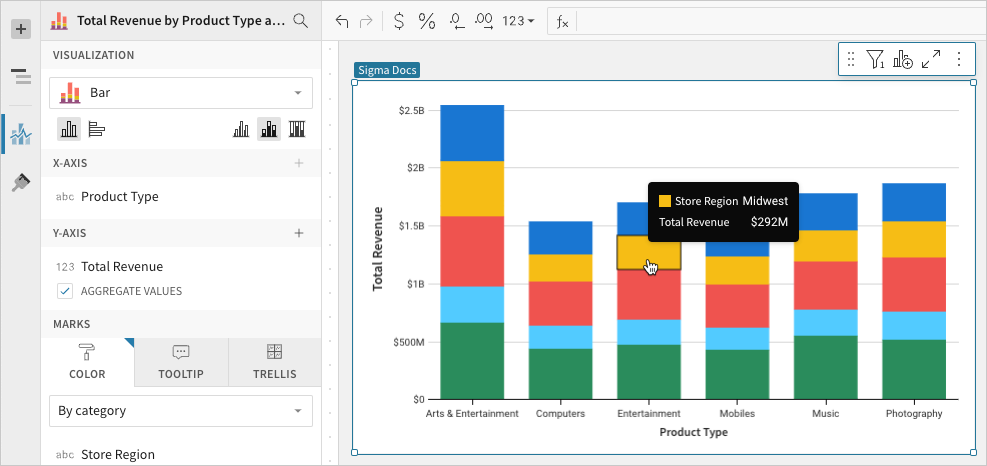This screenshot has width=987, height=466.
Task: Click the green bottom segment of the Computers bar
Action: pos(560,374)
